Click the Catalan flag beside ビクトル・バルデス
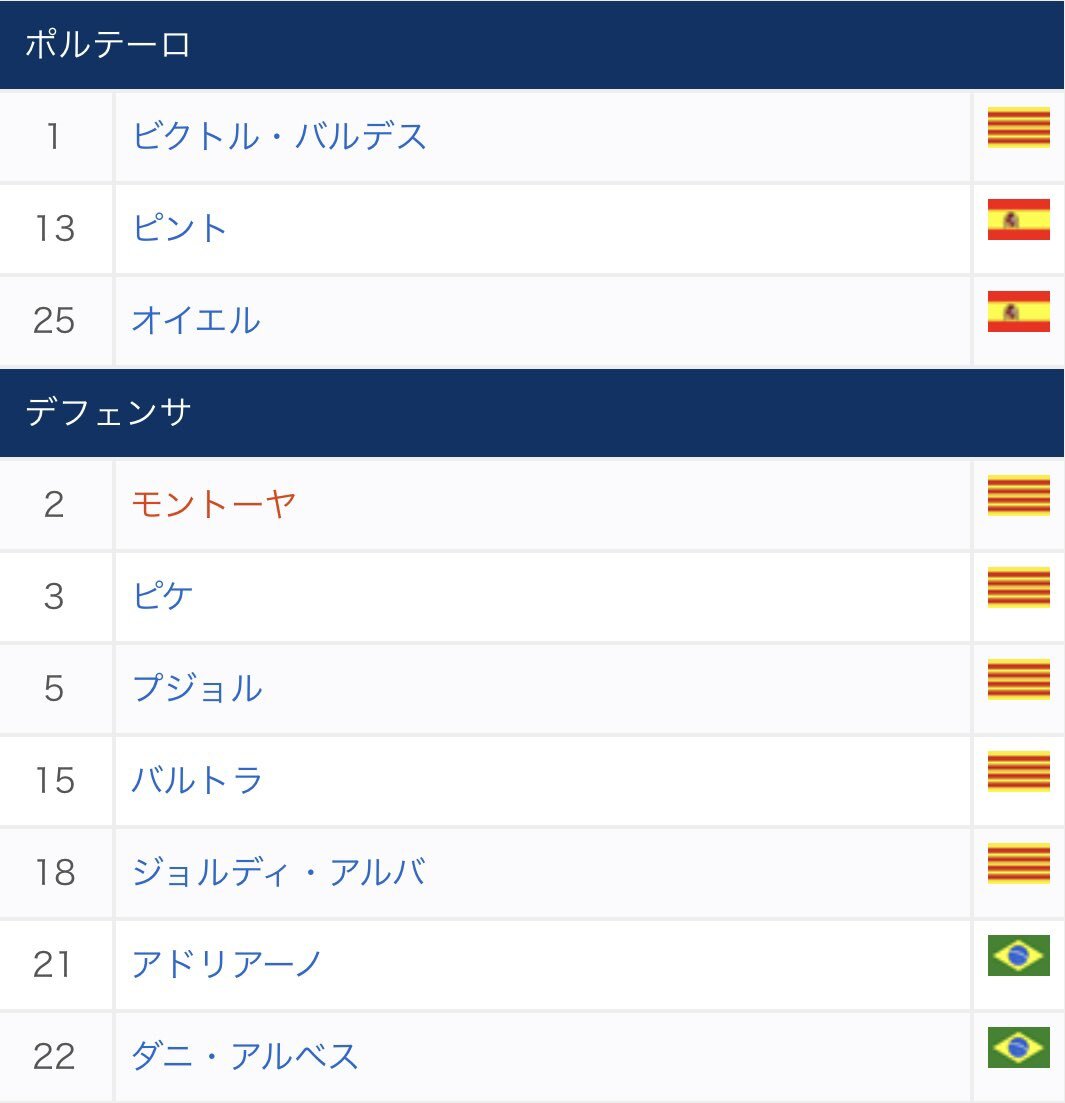 [1018, 127]
